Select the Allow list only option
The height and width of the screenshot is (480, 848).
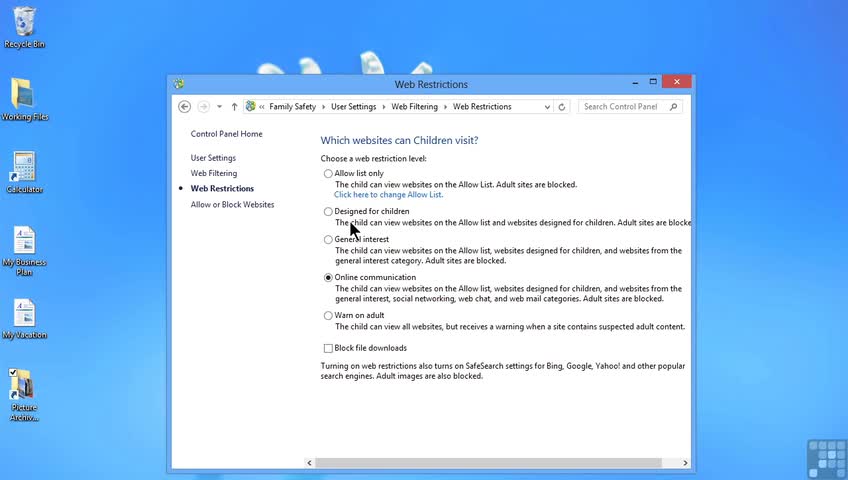click(x=328, y=174)
